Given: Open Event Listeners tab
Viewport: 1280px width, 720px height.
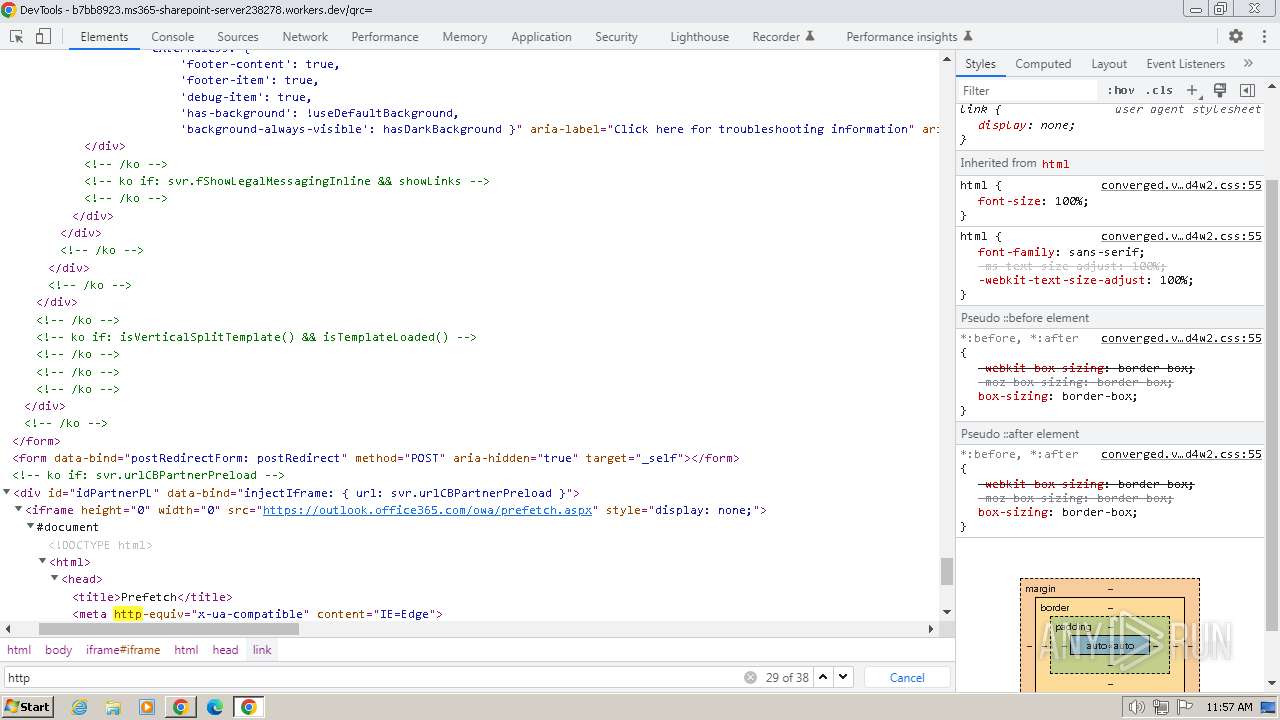Looking at the screenshot, I should click(x=1185, y=63).
